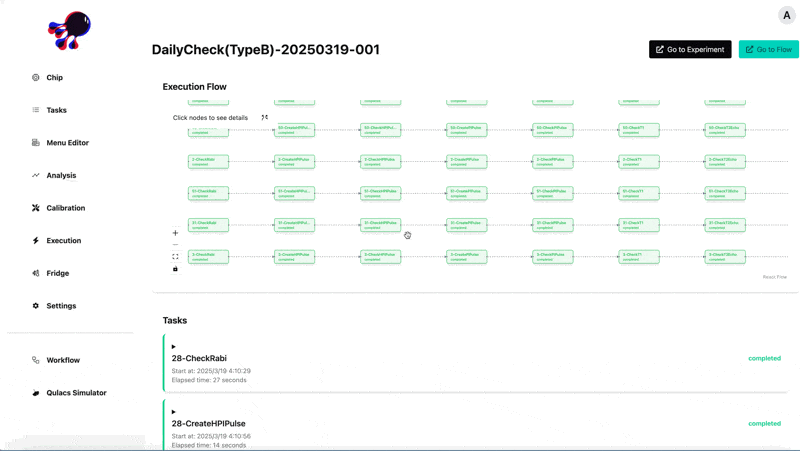
Task: Open the Analysis chart icon
Action: [36, 175]
